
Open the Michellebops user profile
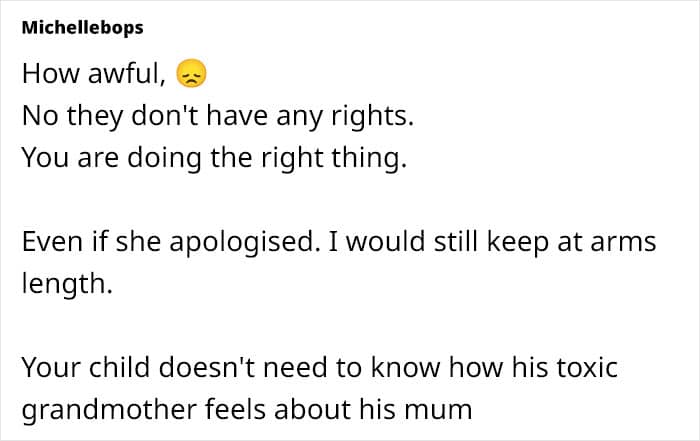click(x=82, y=28)
